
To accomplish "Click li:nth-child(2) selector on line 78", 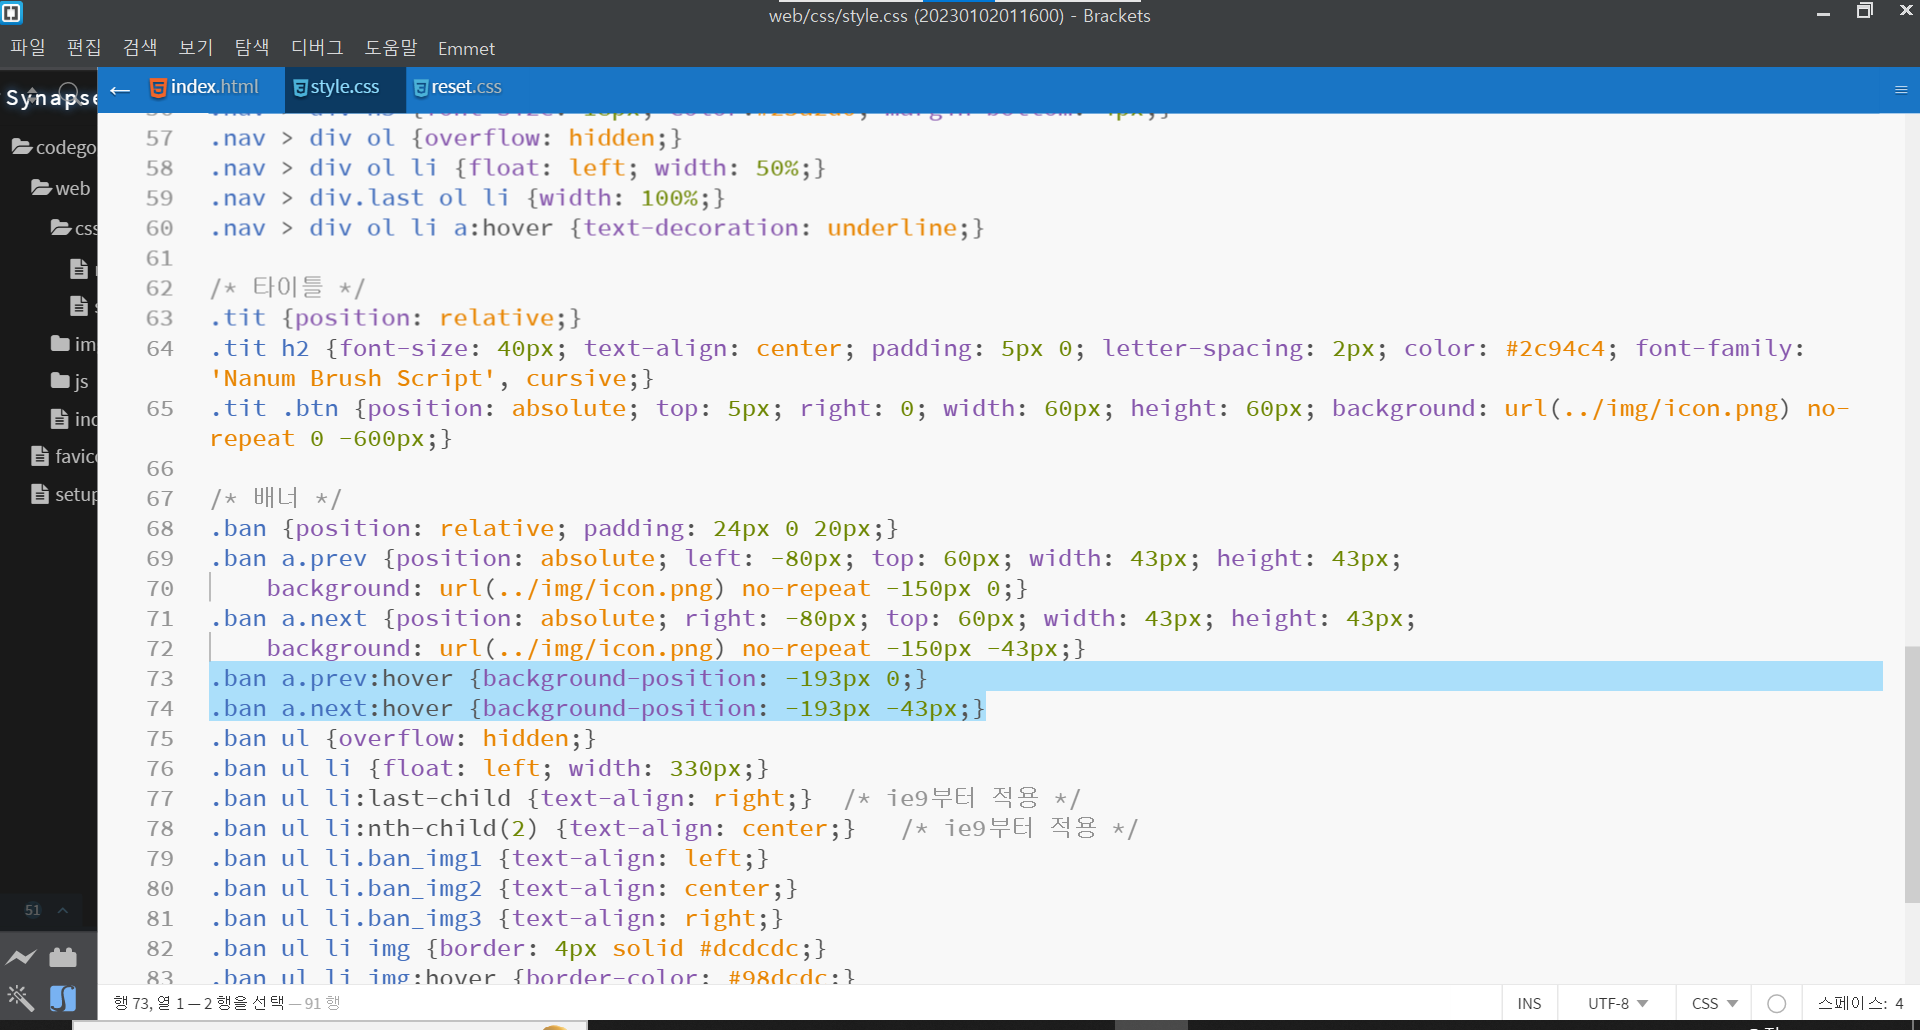I will [x=432, y=829].
